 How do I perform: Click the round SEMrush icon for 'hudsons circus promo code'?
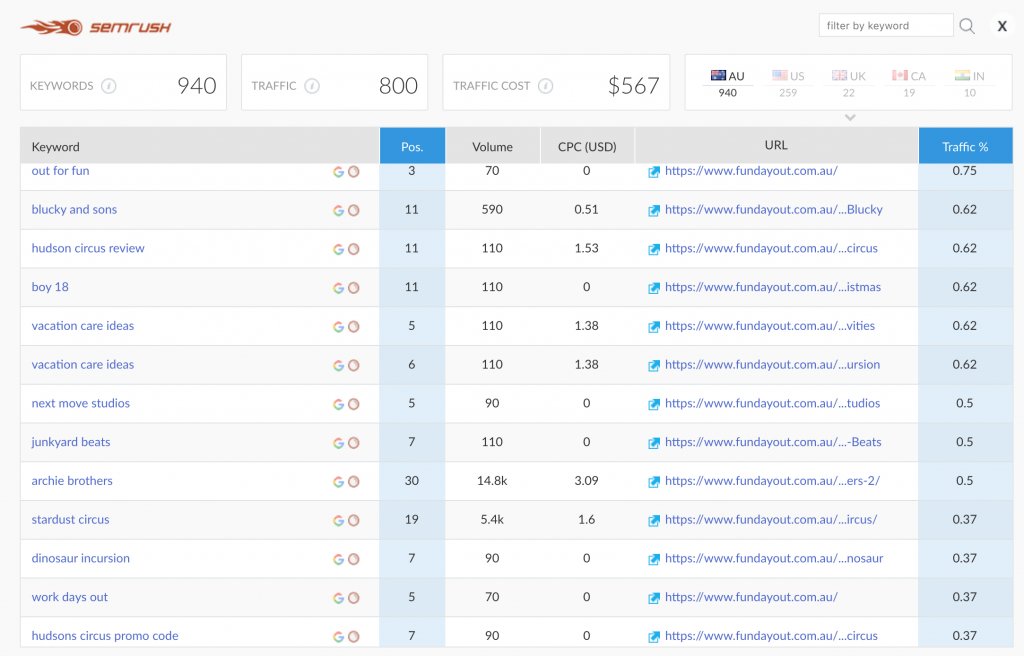click(x=353, y=636)
